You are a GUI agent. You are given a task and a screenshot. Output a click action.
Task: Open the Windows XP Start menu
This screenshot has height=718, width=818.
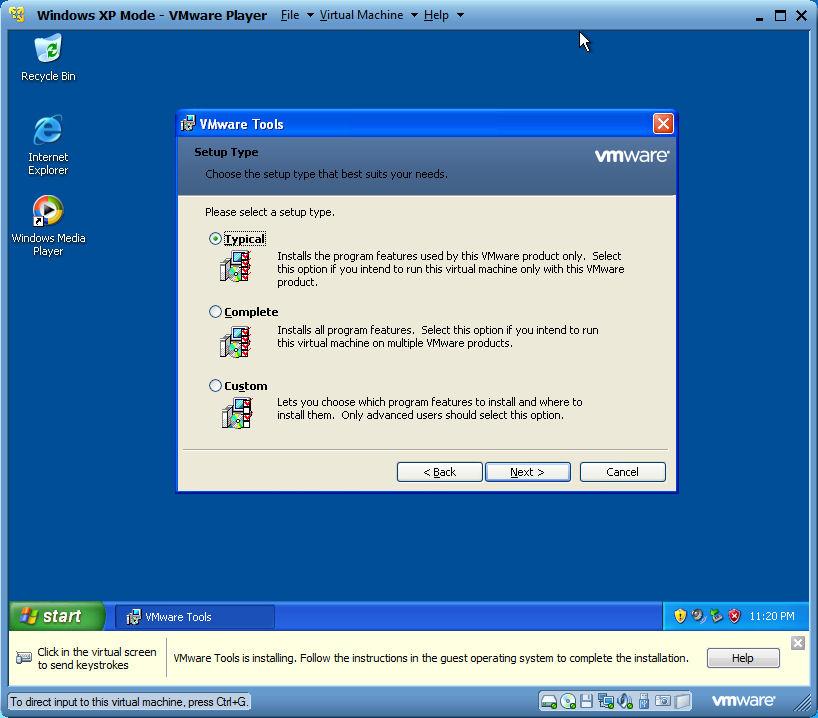[56, 616]
